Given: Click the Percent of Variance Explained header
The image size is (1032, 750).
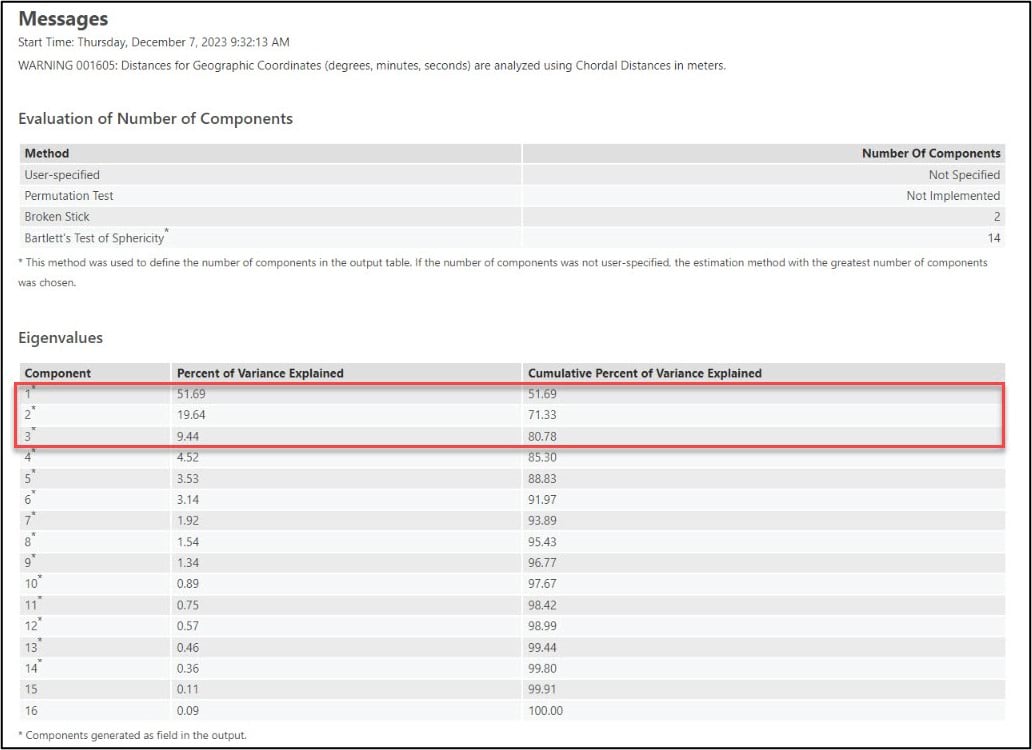Looking at the screenshot, I should point(259,373).
